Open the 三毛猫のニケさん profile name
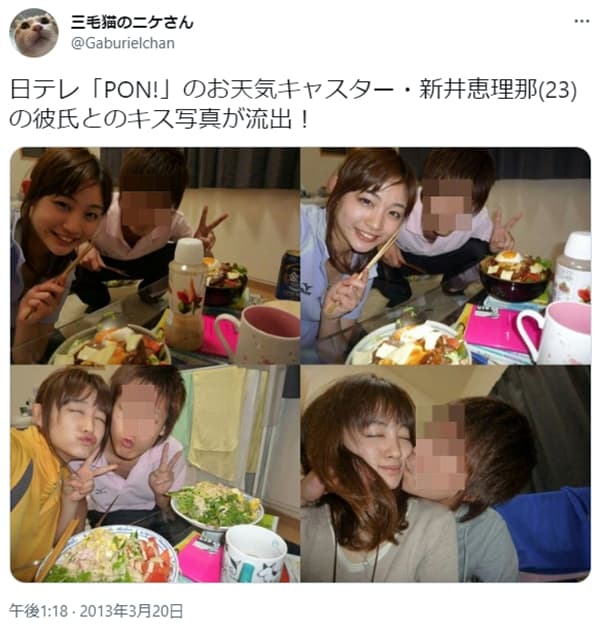The image size is (600, 632). click(x=132, y=22)
